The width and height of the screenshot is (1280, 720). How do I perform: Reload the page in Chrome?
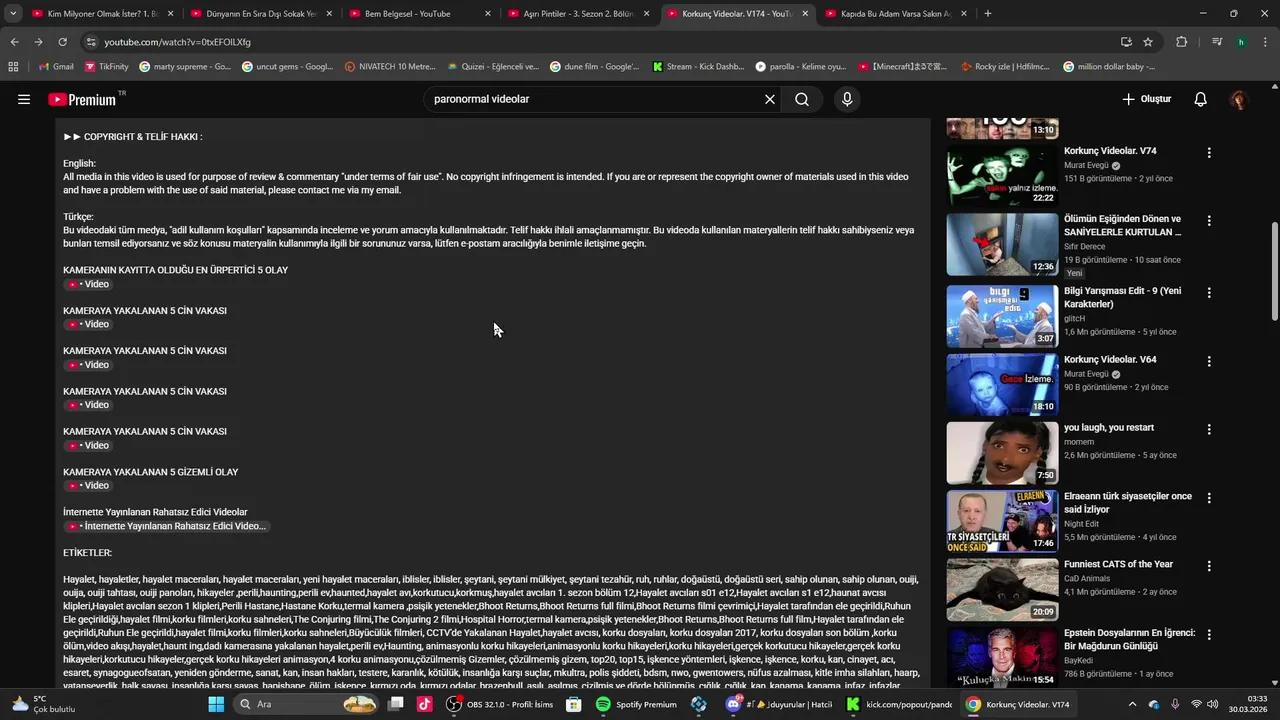62,42
